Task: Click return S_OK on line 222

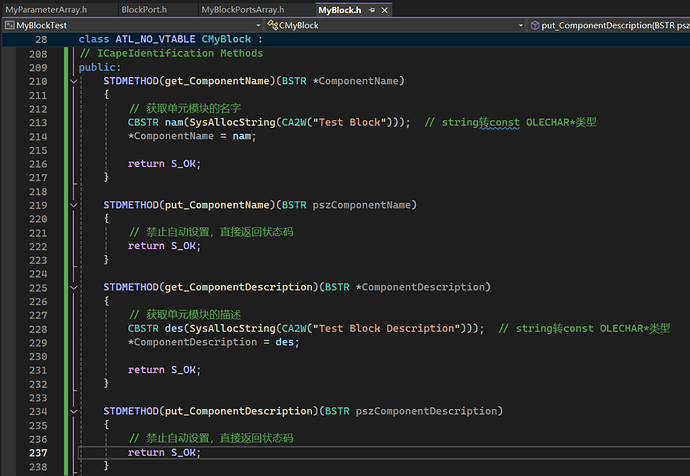Action: pyautogui.click(x=164, y=246)
